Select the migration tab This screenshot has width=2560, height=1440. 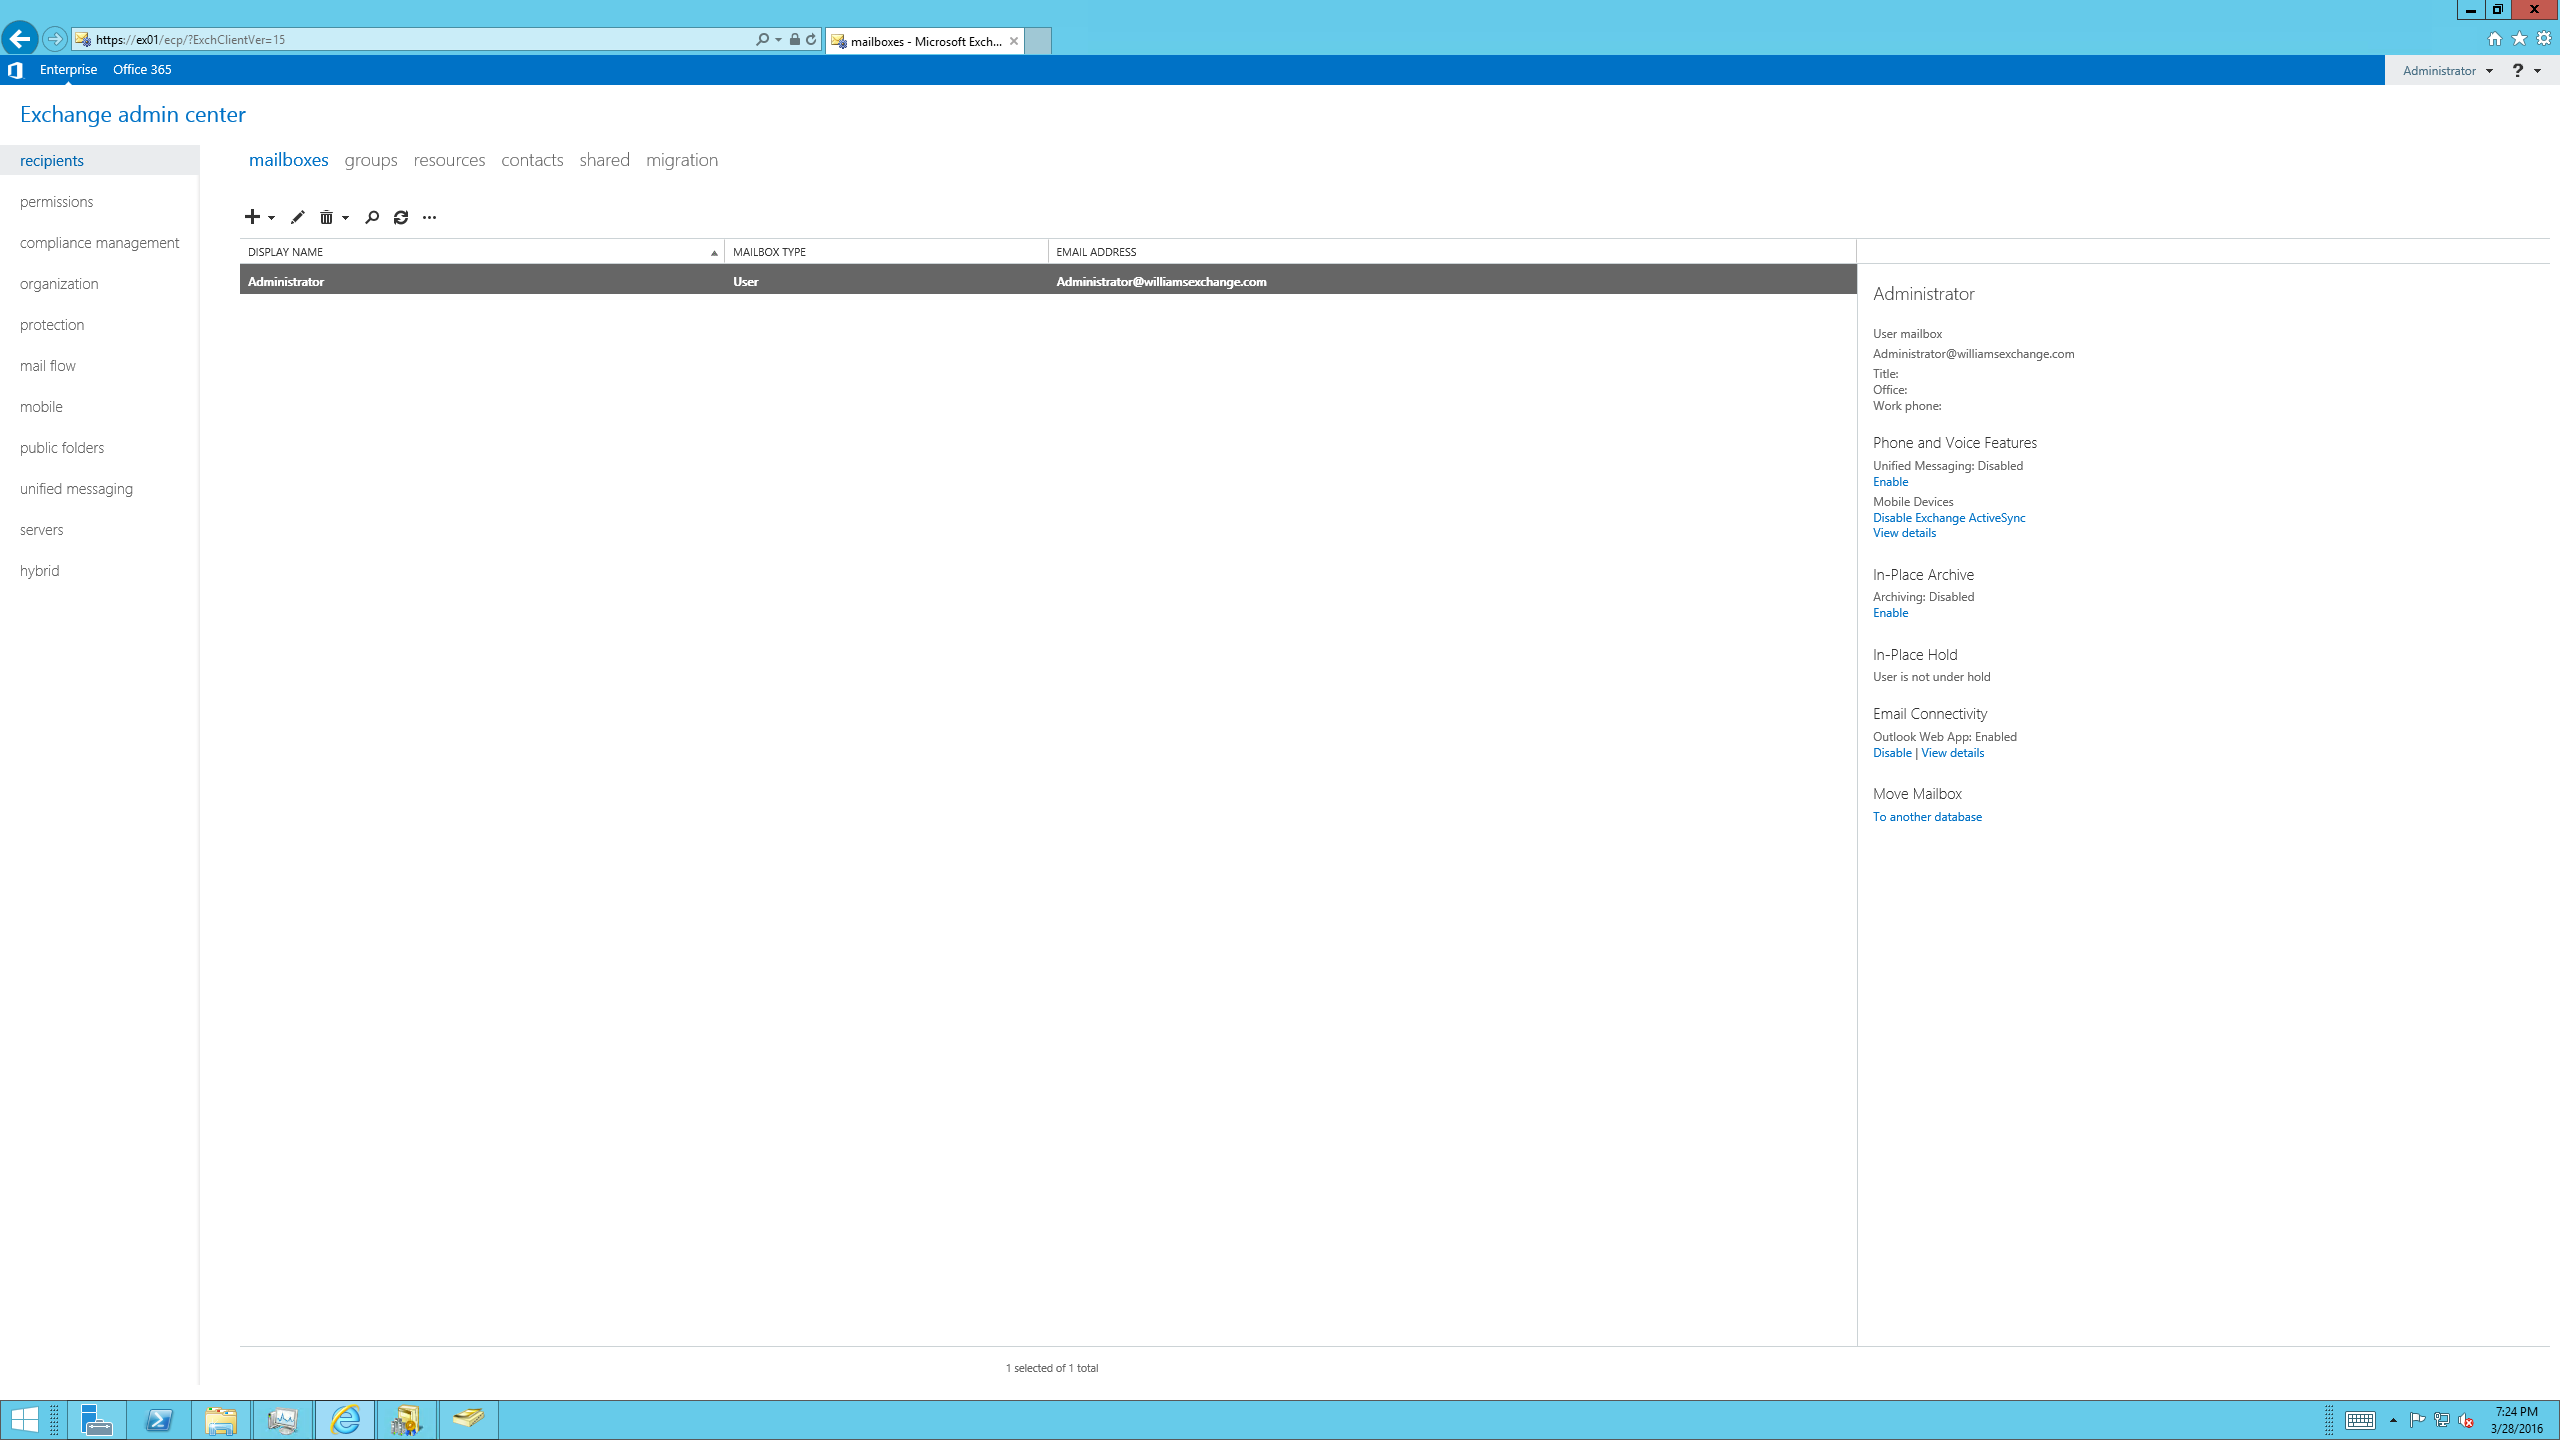pyautogui.click(x=682, y=158)
